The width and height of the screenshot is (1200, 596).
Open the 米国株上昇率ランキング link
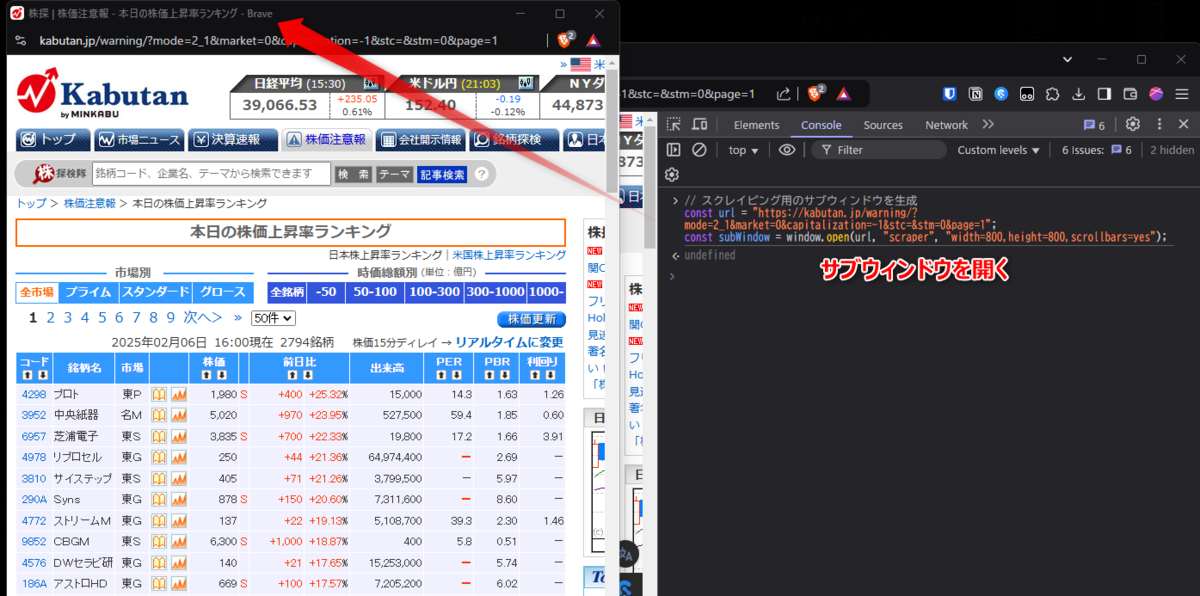tap(509, 255)
